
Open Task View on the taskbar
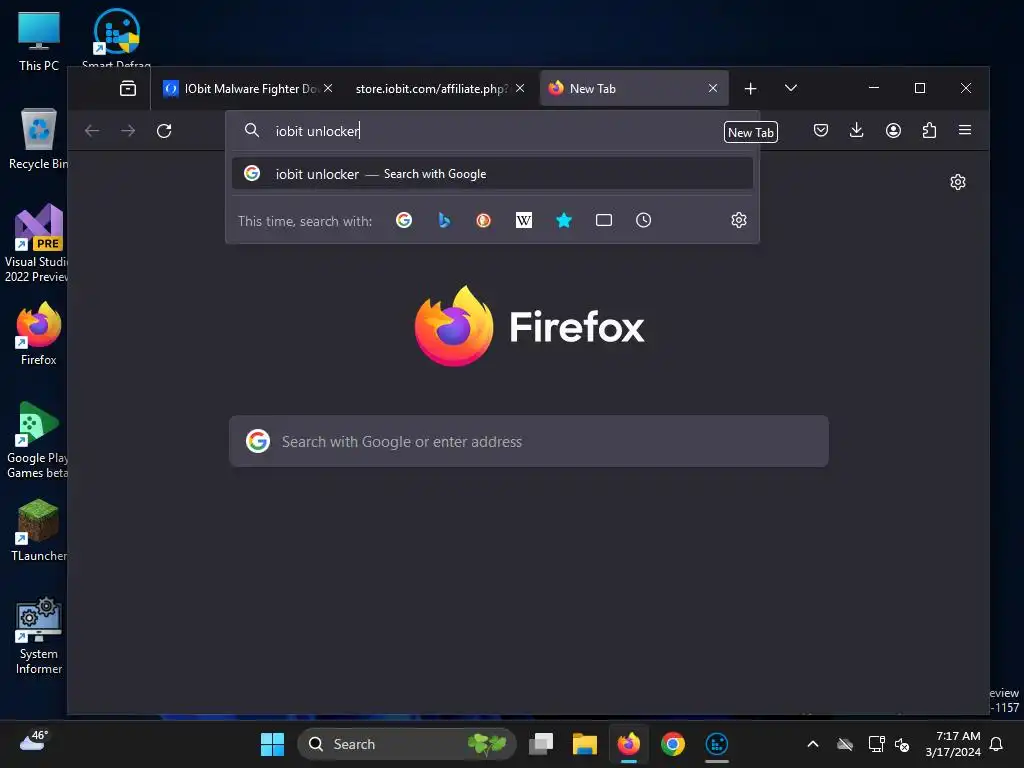click(x=541, y=744)
